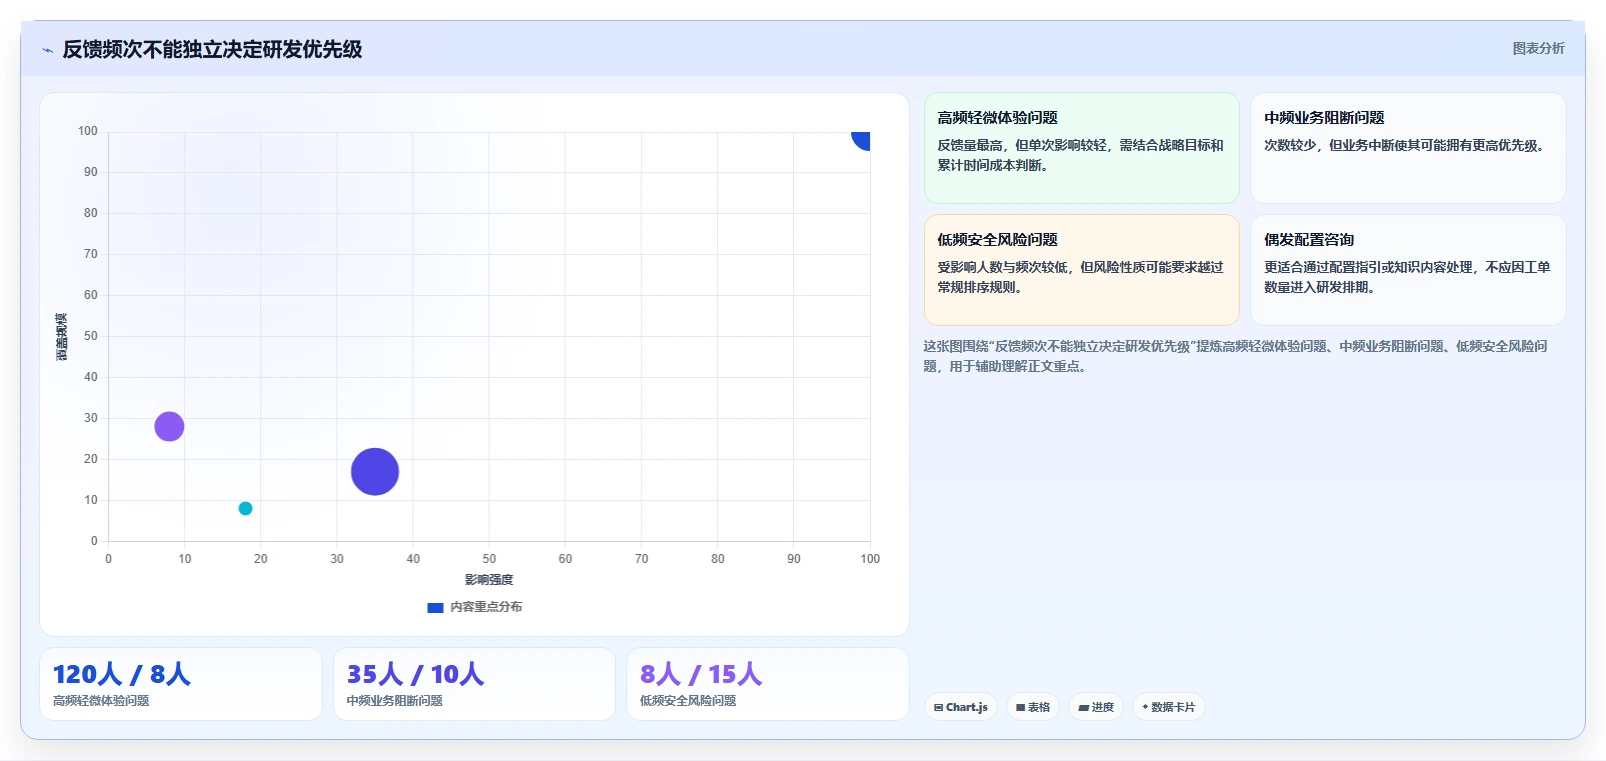Screen dimensions: 1606x761
Task: Click the 中频业务阻断问题 label under 35人
Action: pos(395,701)
